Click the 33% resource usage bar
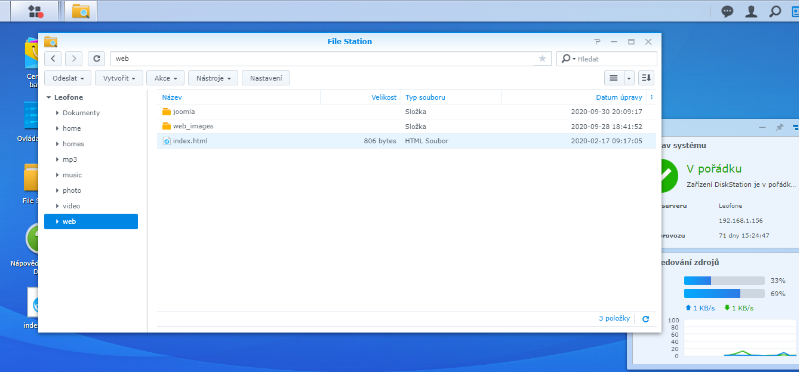 click(724, 281)
